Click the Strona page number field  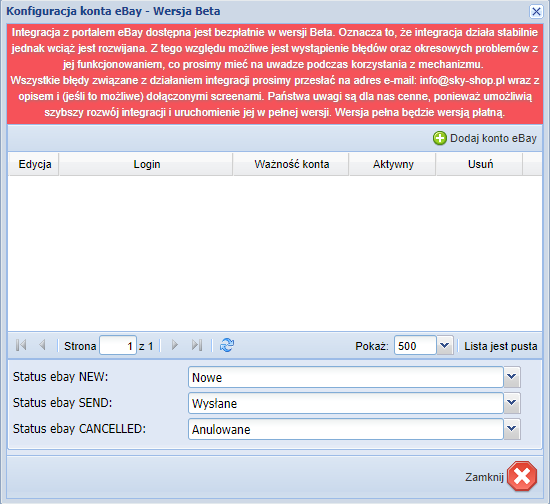[118, 346]
